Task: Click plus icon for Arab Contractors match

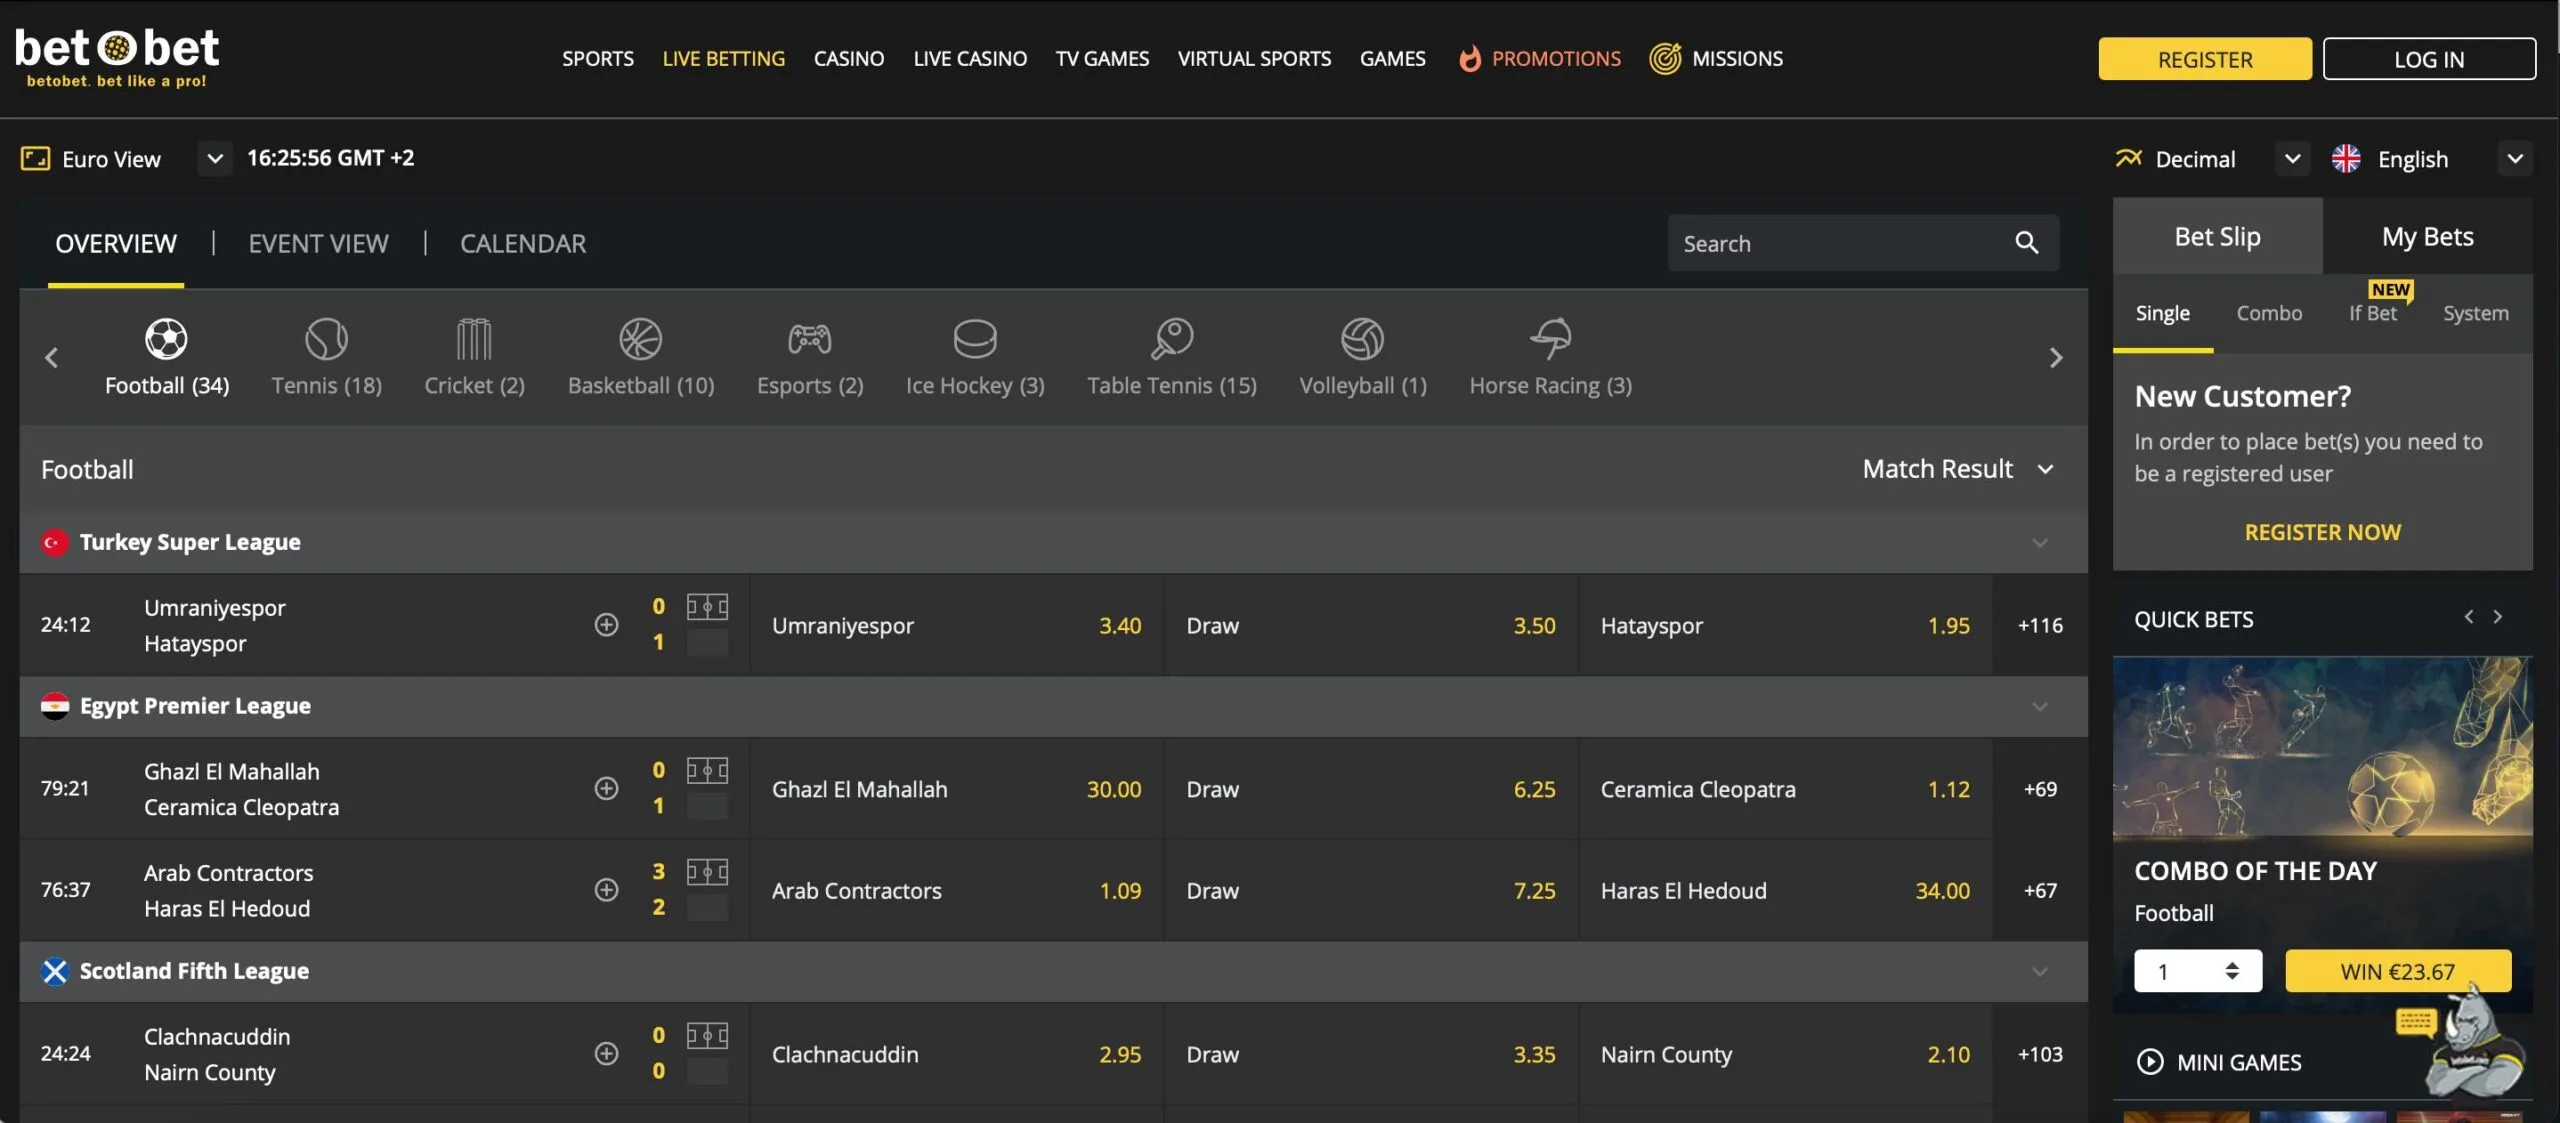Action: (x=606, y=890)
